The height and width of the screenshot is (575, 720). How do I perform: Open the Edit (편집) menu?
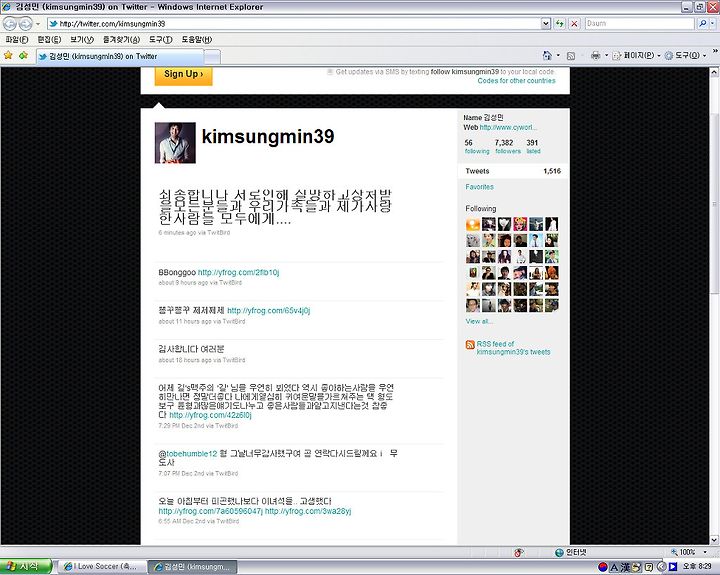[49, 39]
